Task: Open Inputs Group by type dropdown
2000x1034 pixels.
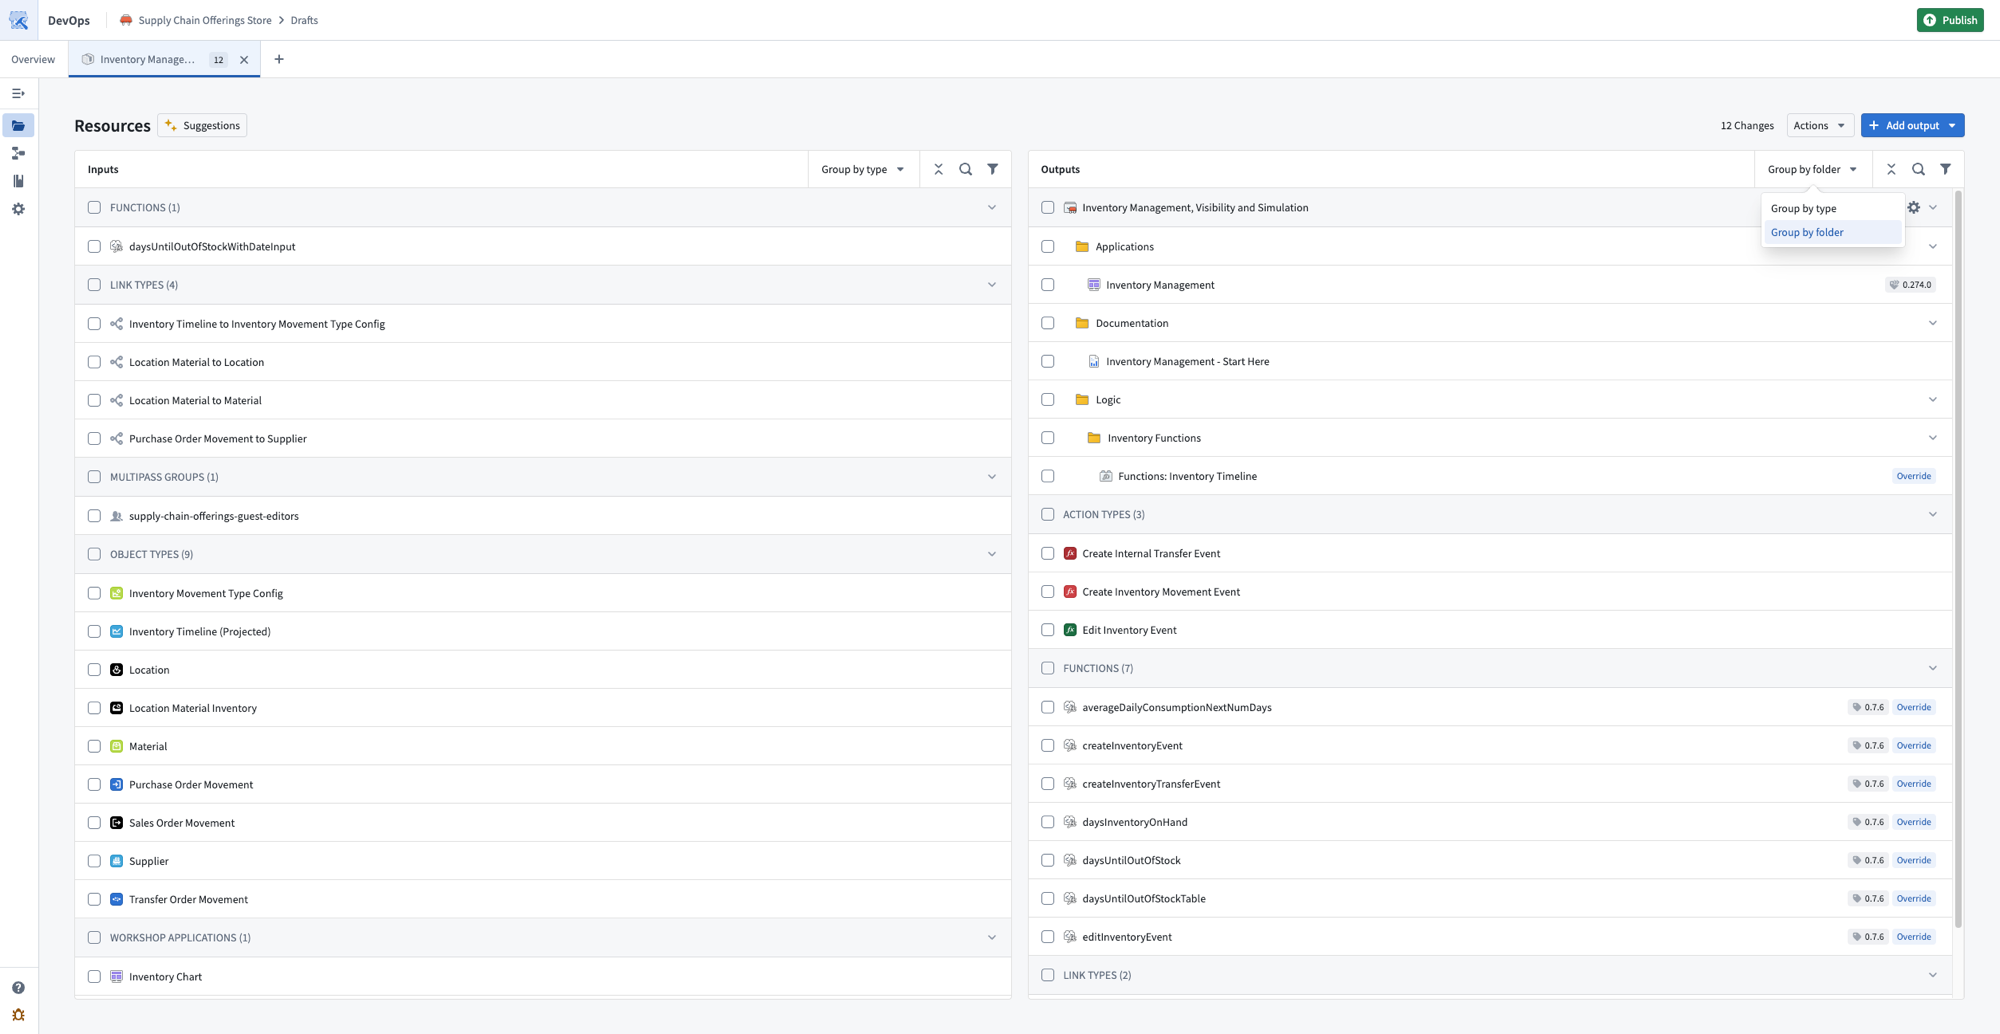Action: click(x=862, y=169)
